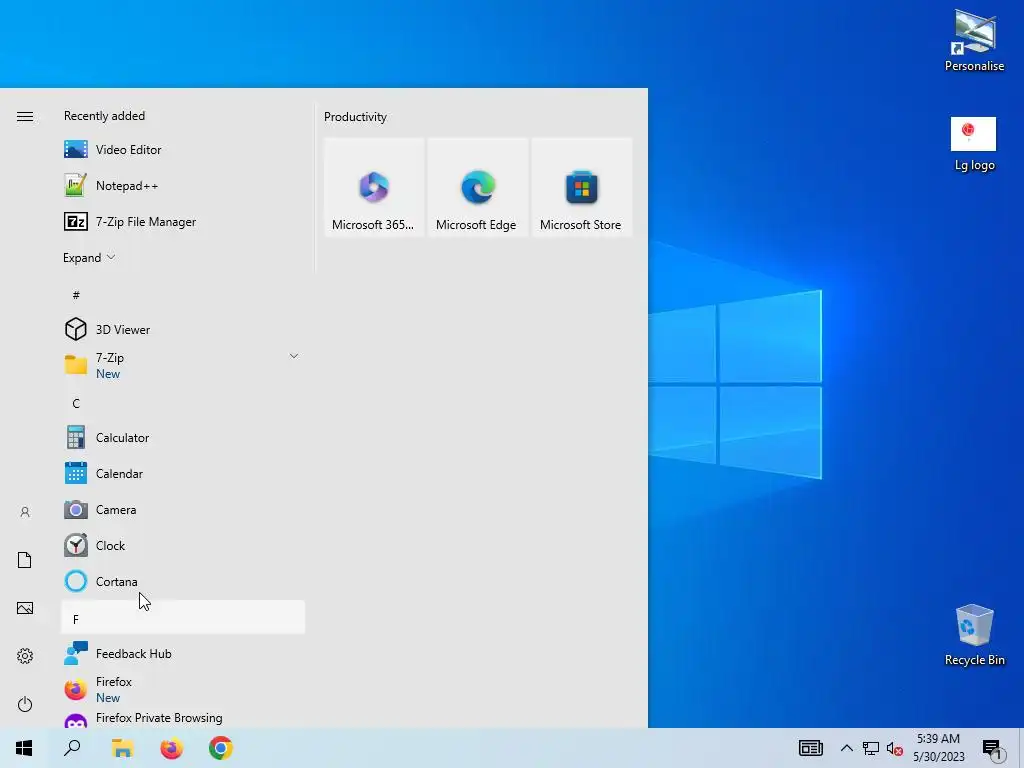This screenshot has width=1024, height=768.
Task: Open the user account icon in the Start sidebar
Action: click(x=25, y=512)
